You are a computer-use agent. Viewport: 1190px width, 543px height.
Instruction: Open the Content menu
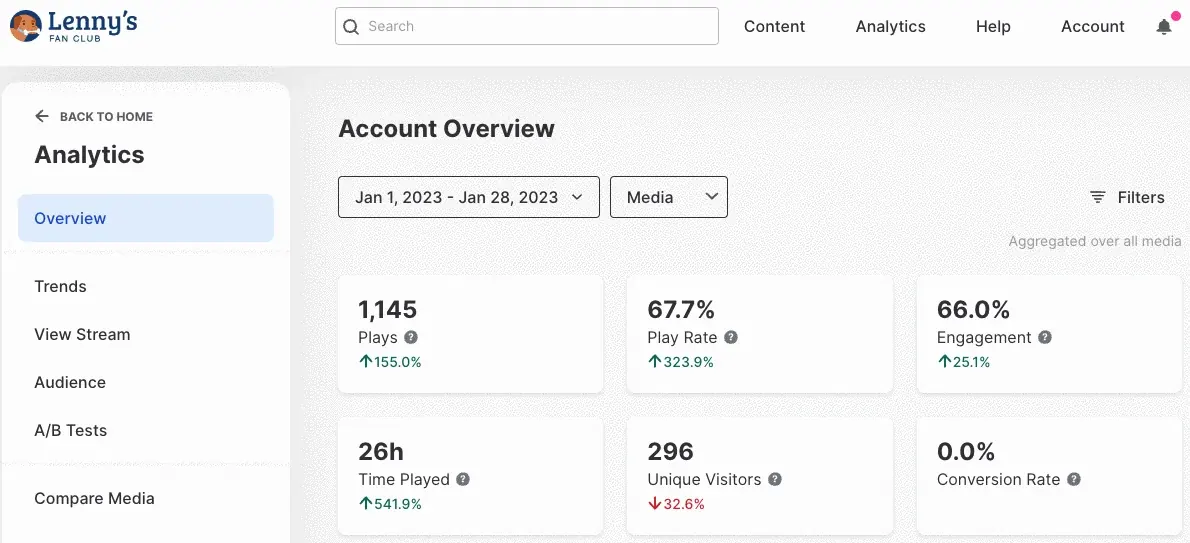(774, 27)
